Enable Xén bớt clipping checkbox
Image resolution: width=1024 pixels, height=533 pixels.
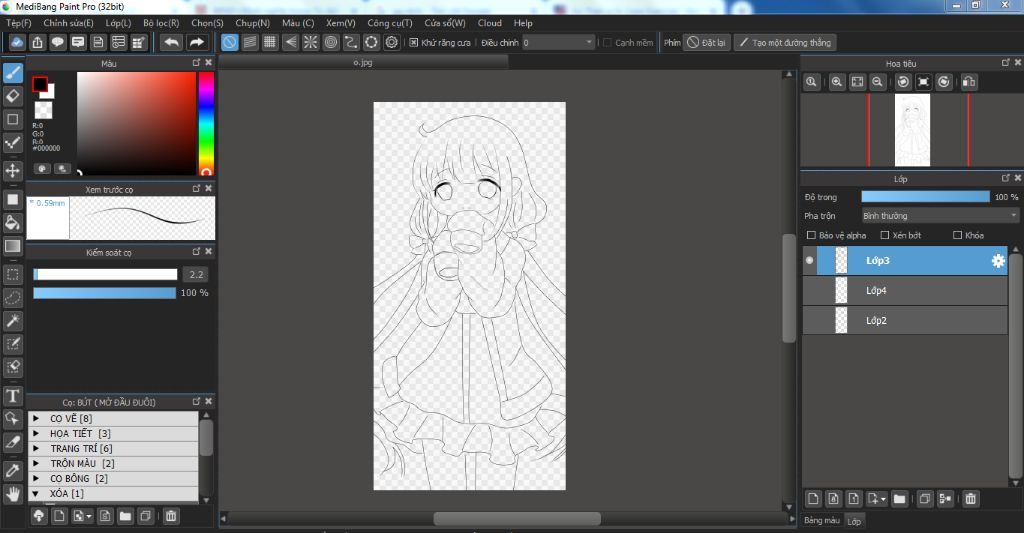[885, 235]
